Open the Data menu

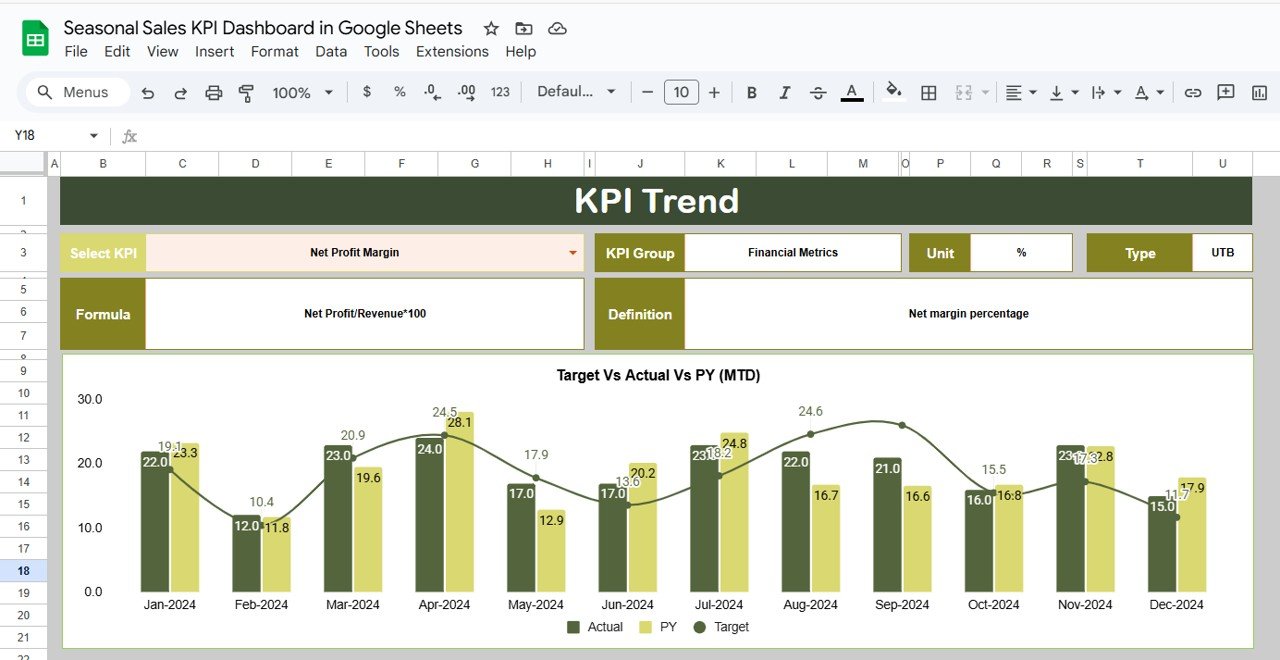point(331,51)
